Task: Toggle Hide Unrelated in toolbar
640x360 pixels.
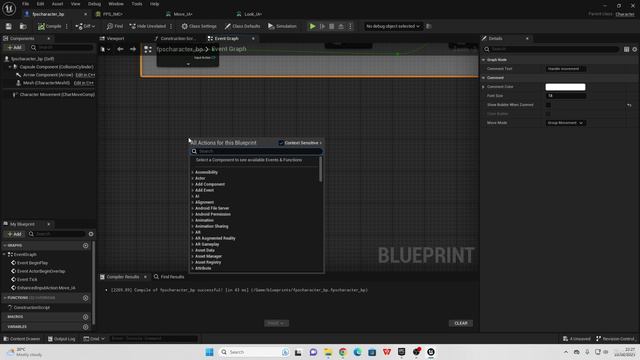Action: 148,26
